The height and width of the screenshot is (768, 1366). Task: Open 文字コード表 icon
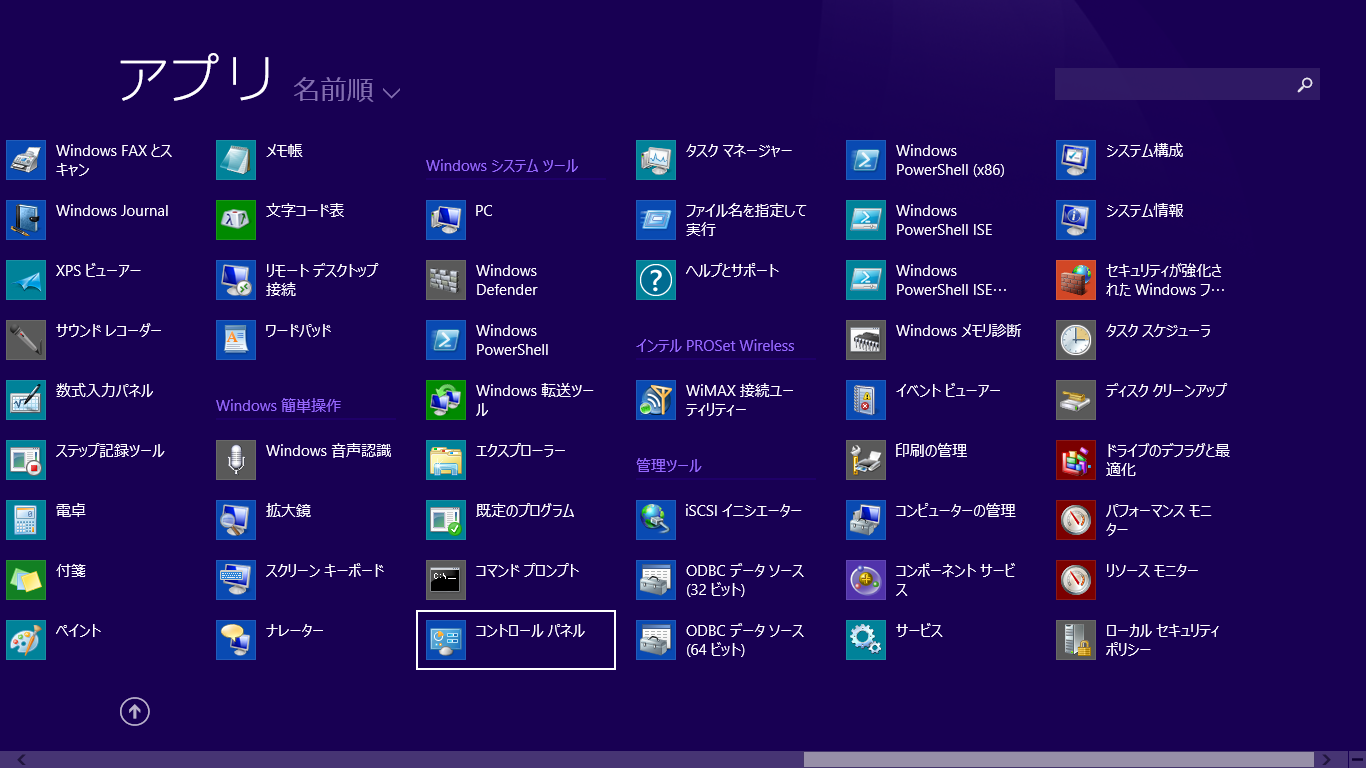(236, 220)
